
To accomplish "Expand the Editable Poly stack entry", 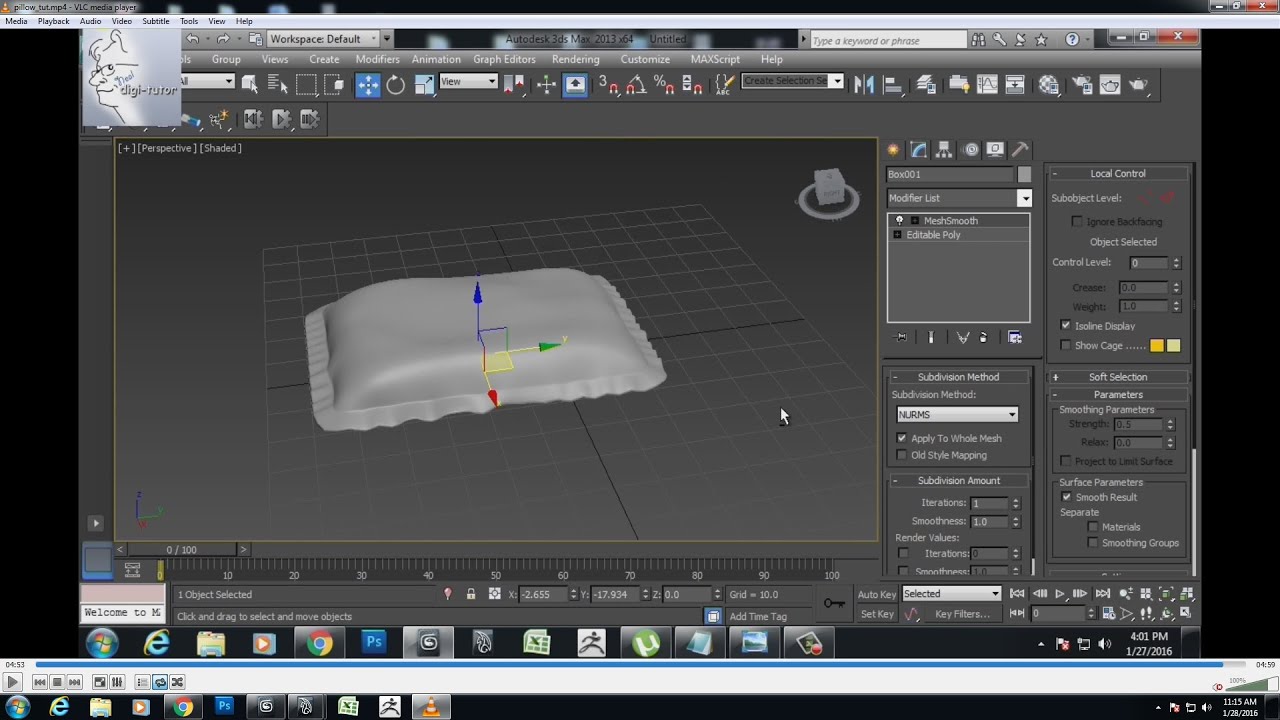I will (897, 235).
